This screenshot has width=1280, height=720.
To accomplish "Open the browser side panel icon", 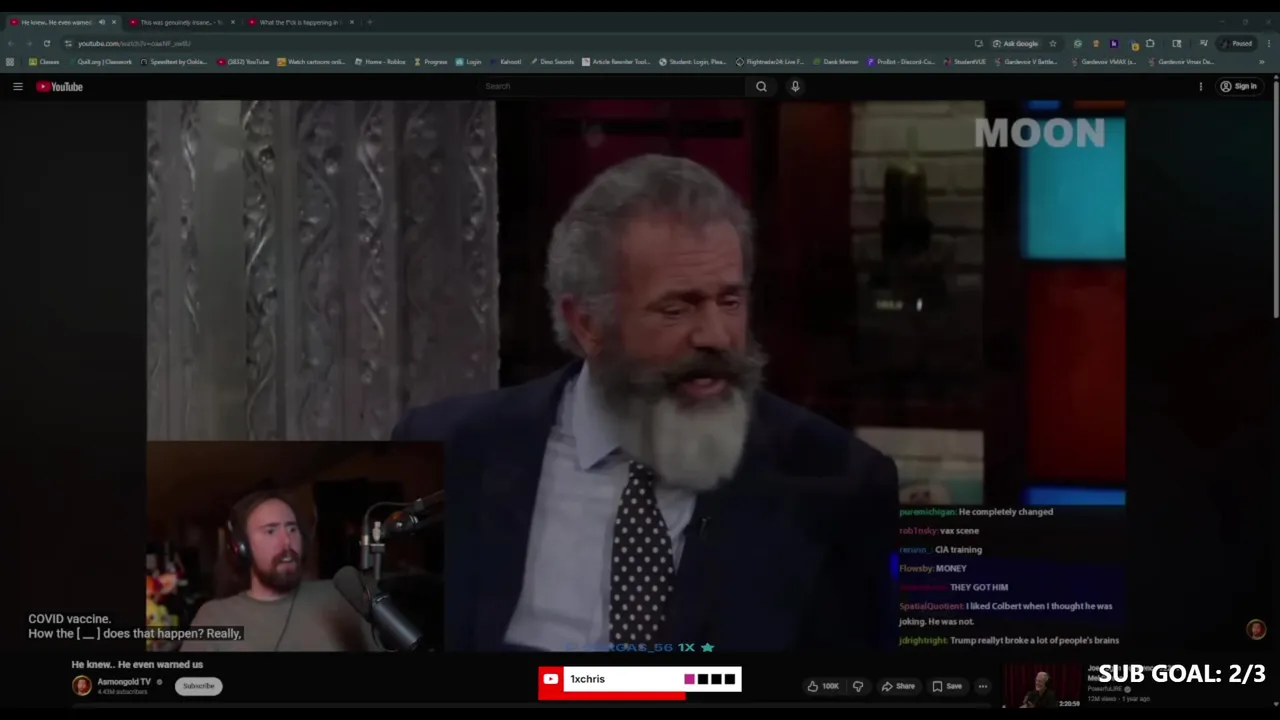I will (1177, 44).
